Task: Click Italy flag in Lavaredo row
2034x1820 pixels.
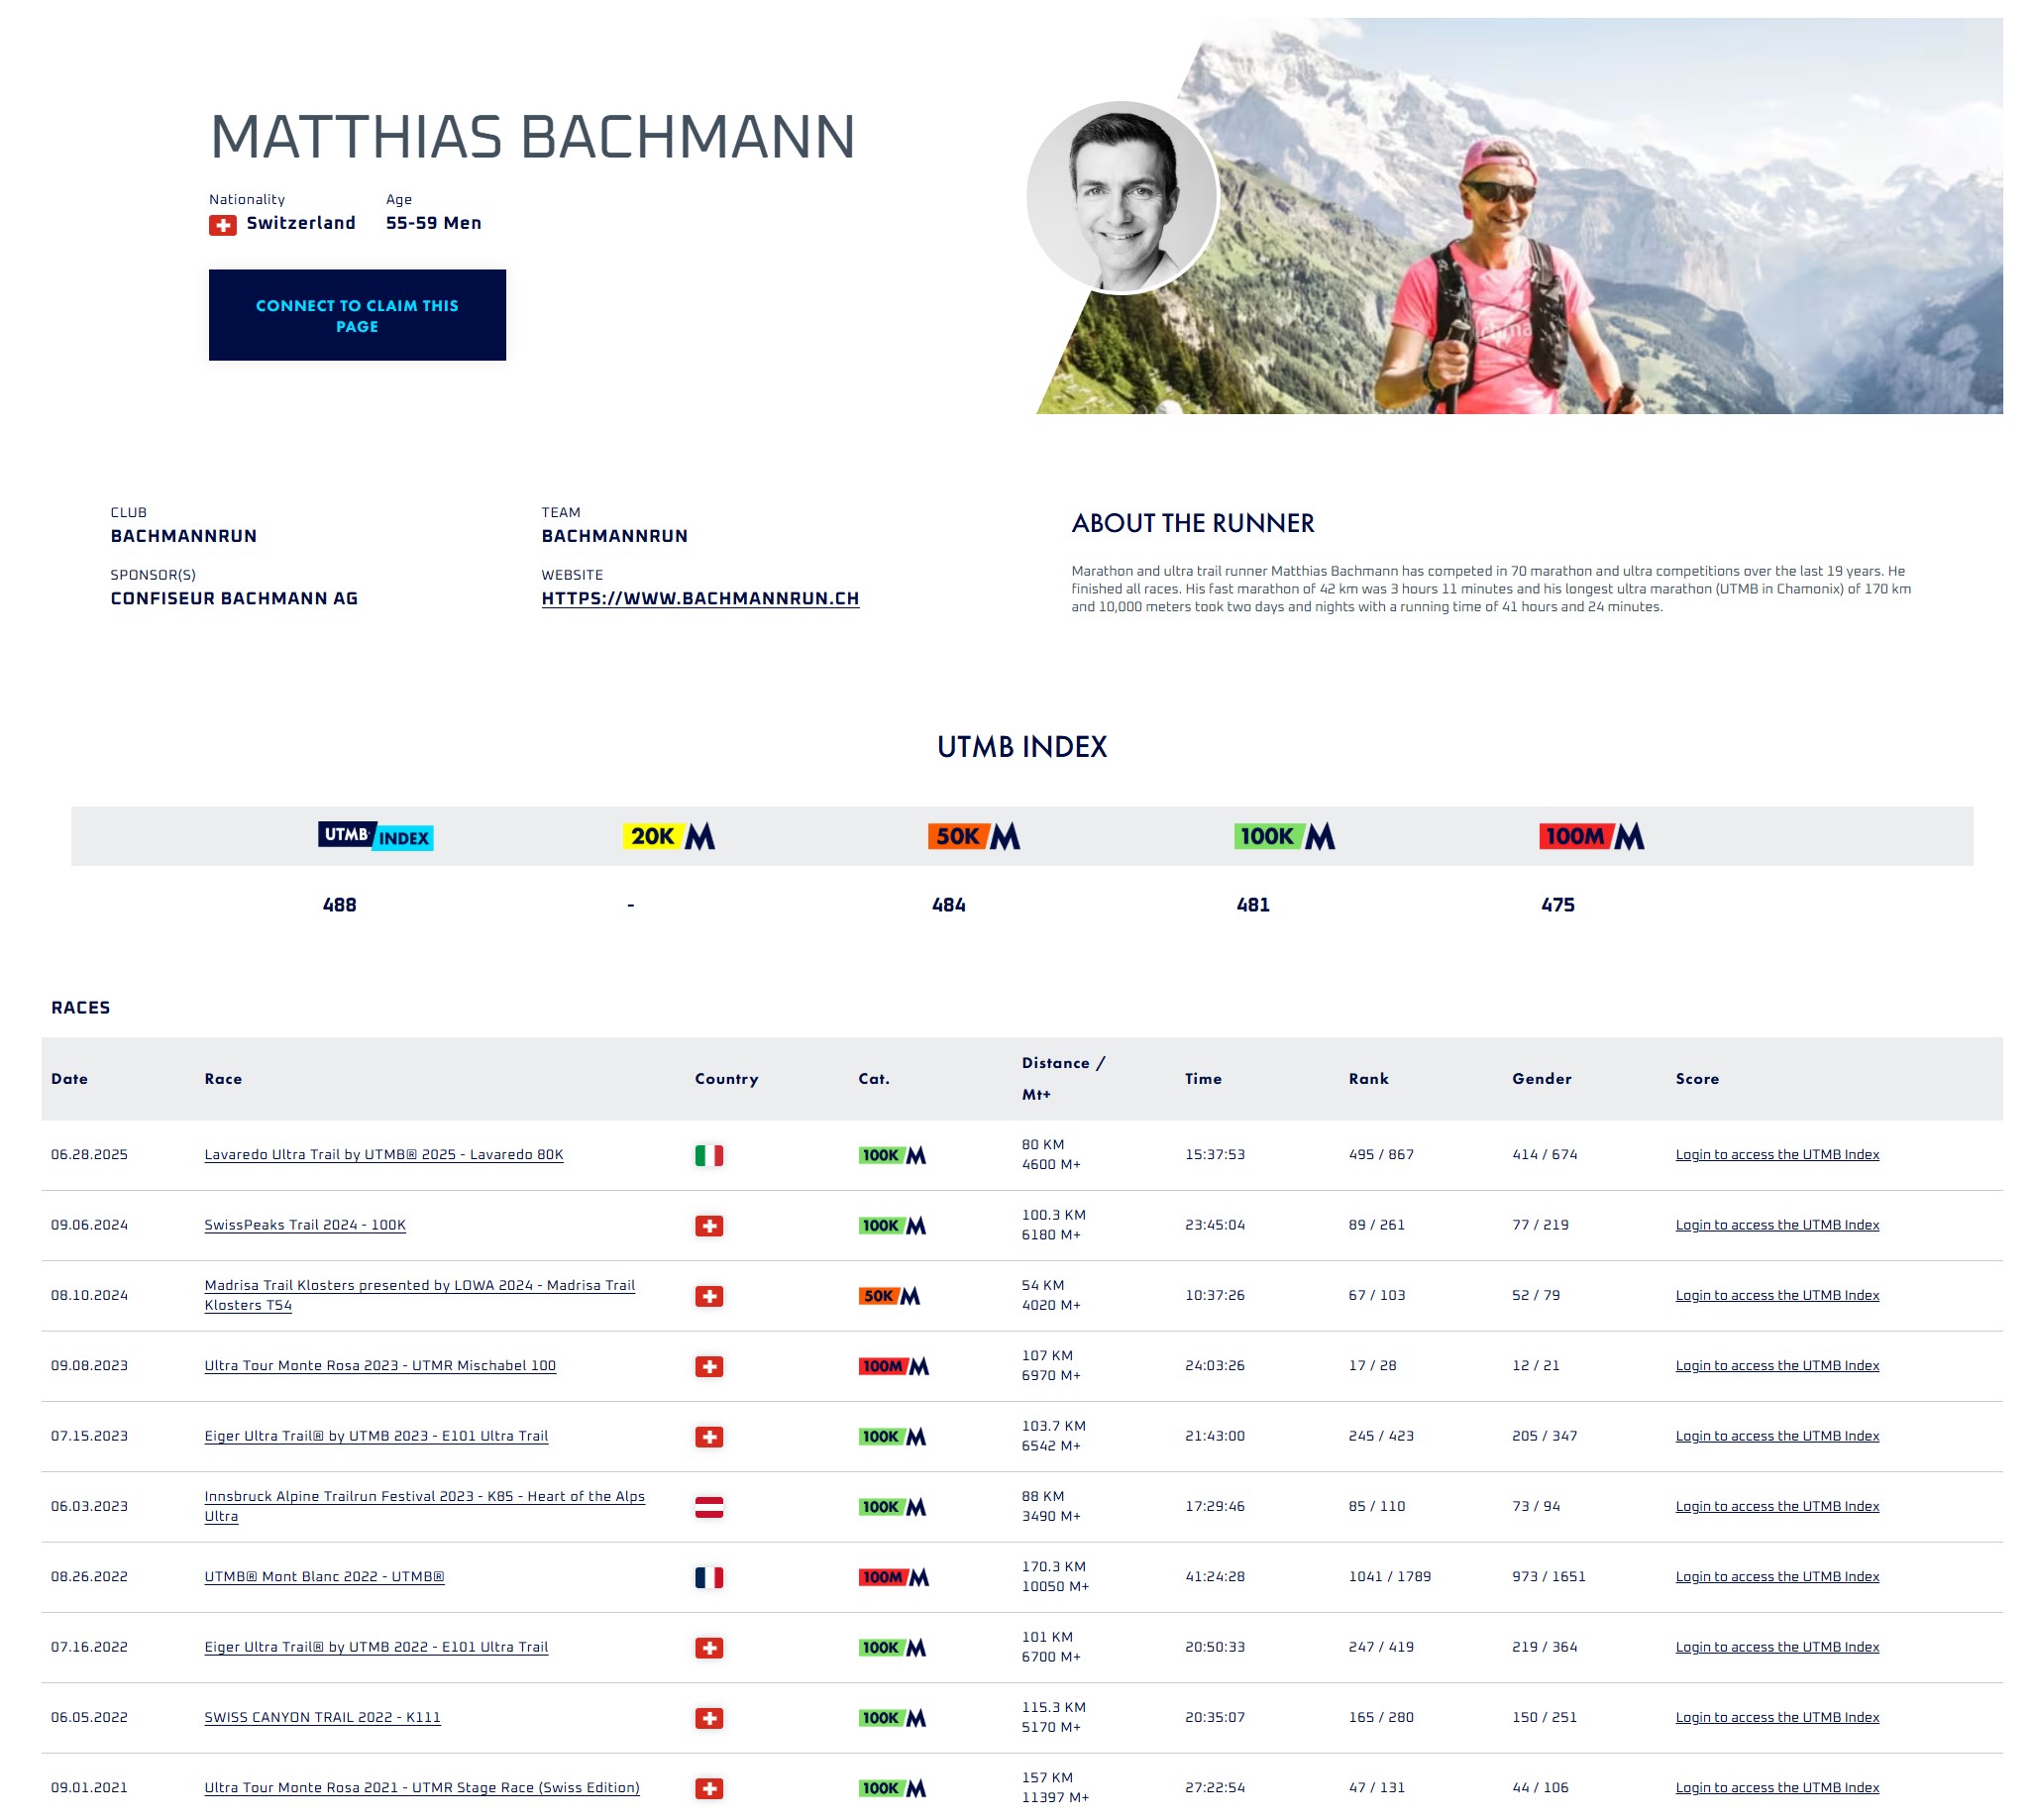Action: 709,1156
